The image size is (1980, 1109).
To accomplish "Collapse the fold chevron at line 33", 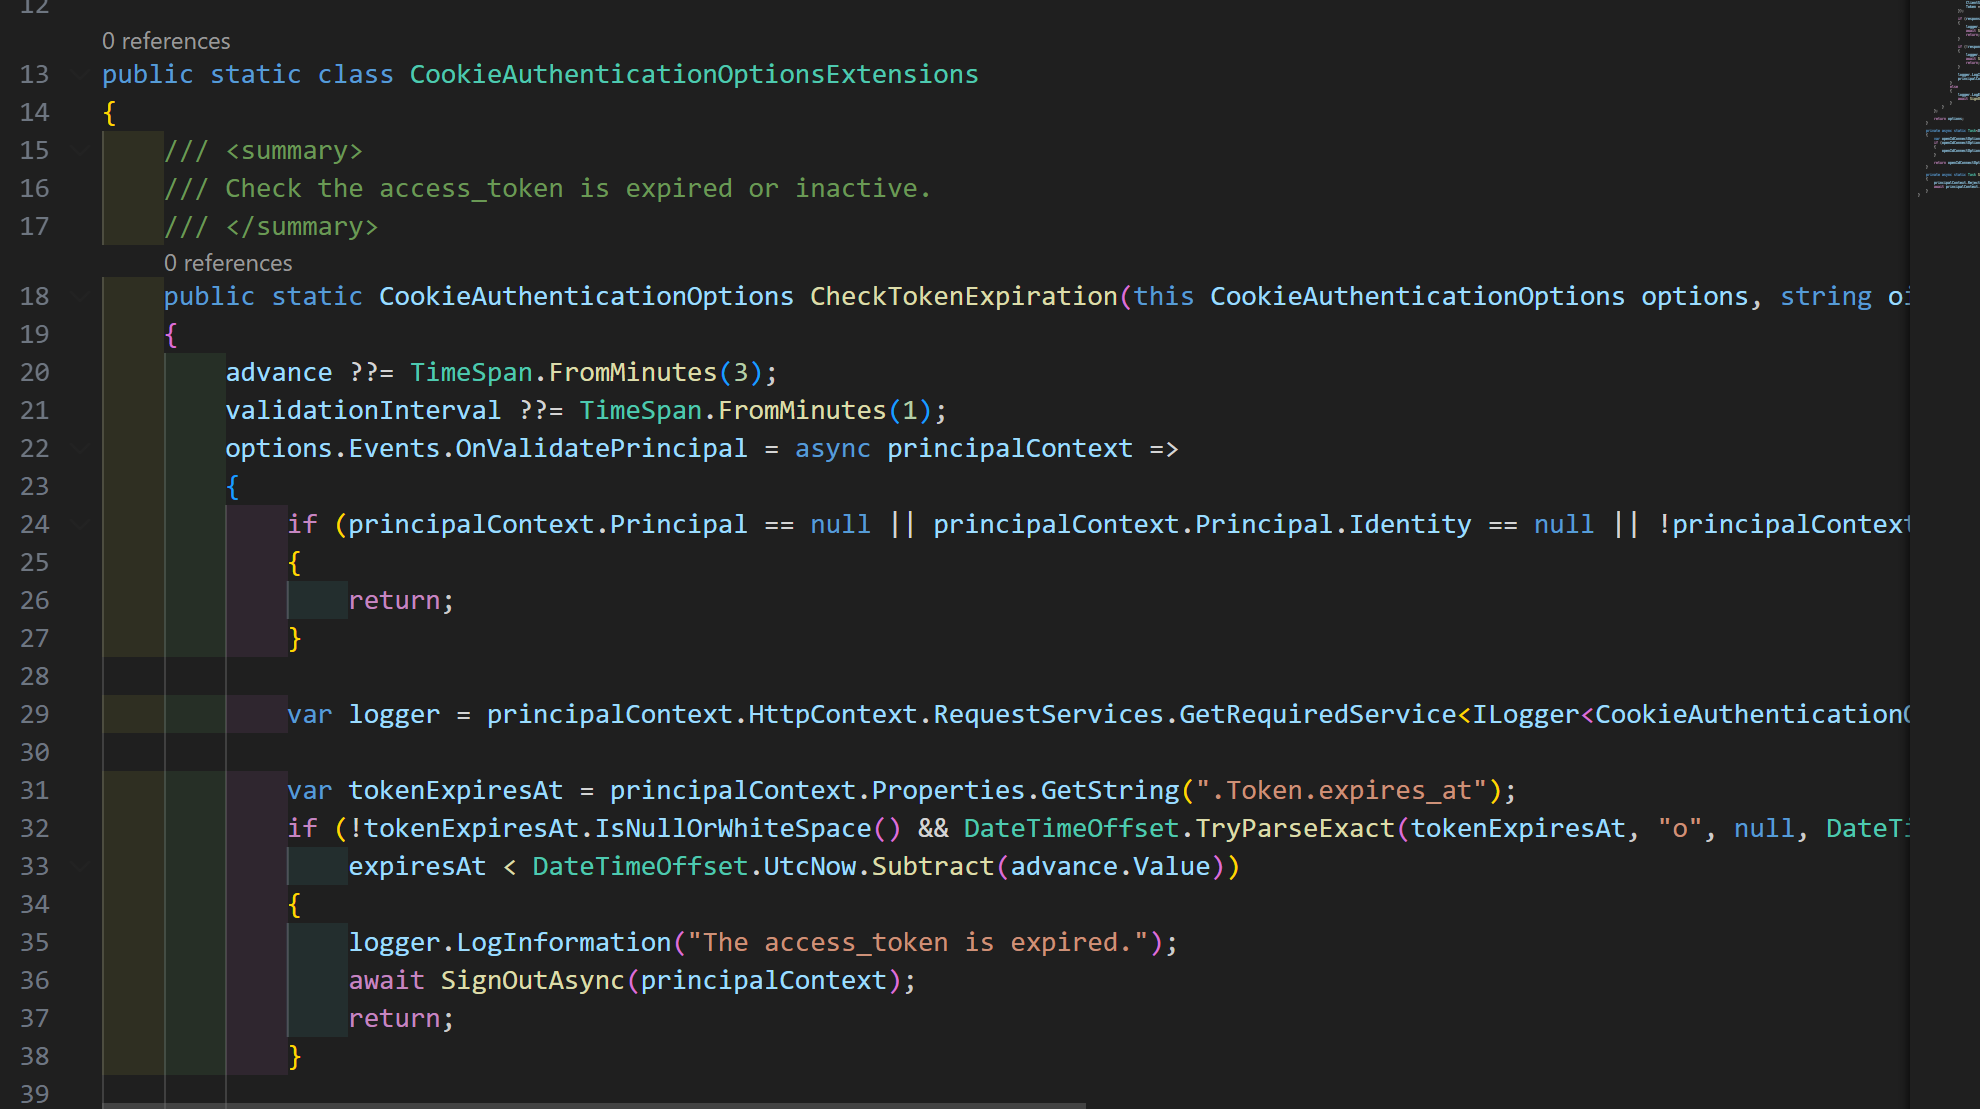I will pyautogui.click(x=80, y=867).
